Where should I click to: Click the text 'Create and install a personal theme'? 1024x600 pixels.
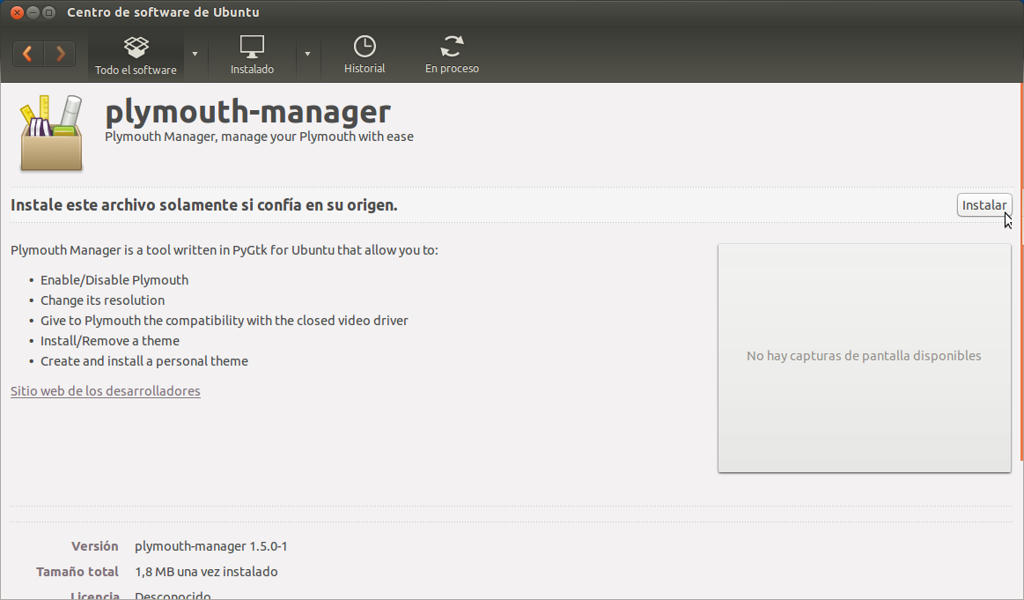click(144, 361)
